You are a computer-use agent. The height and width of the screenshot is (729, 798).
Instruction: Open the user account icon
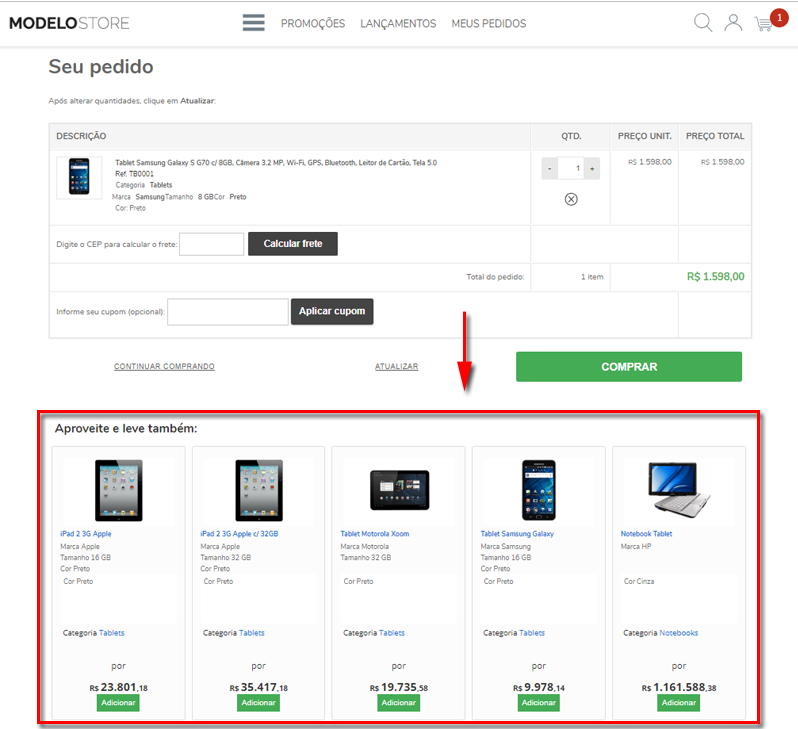[x=733, y=23]
